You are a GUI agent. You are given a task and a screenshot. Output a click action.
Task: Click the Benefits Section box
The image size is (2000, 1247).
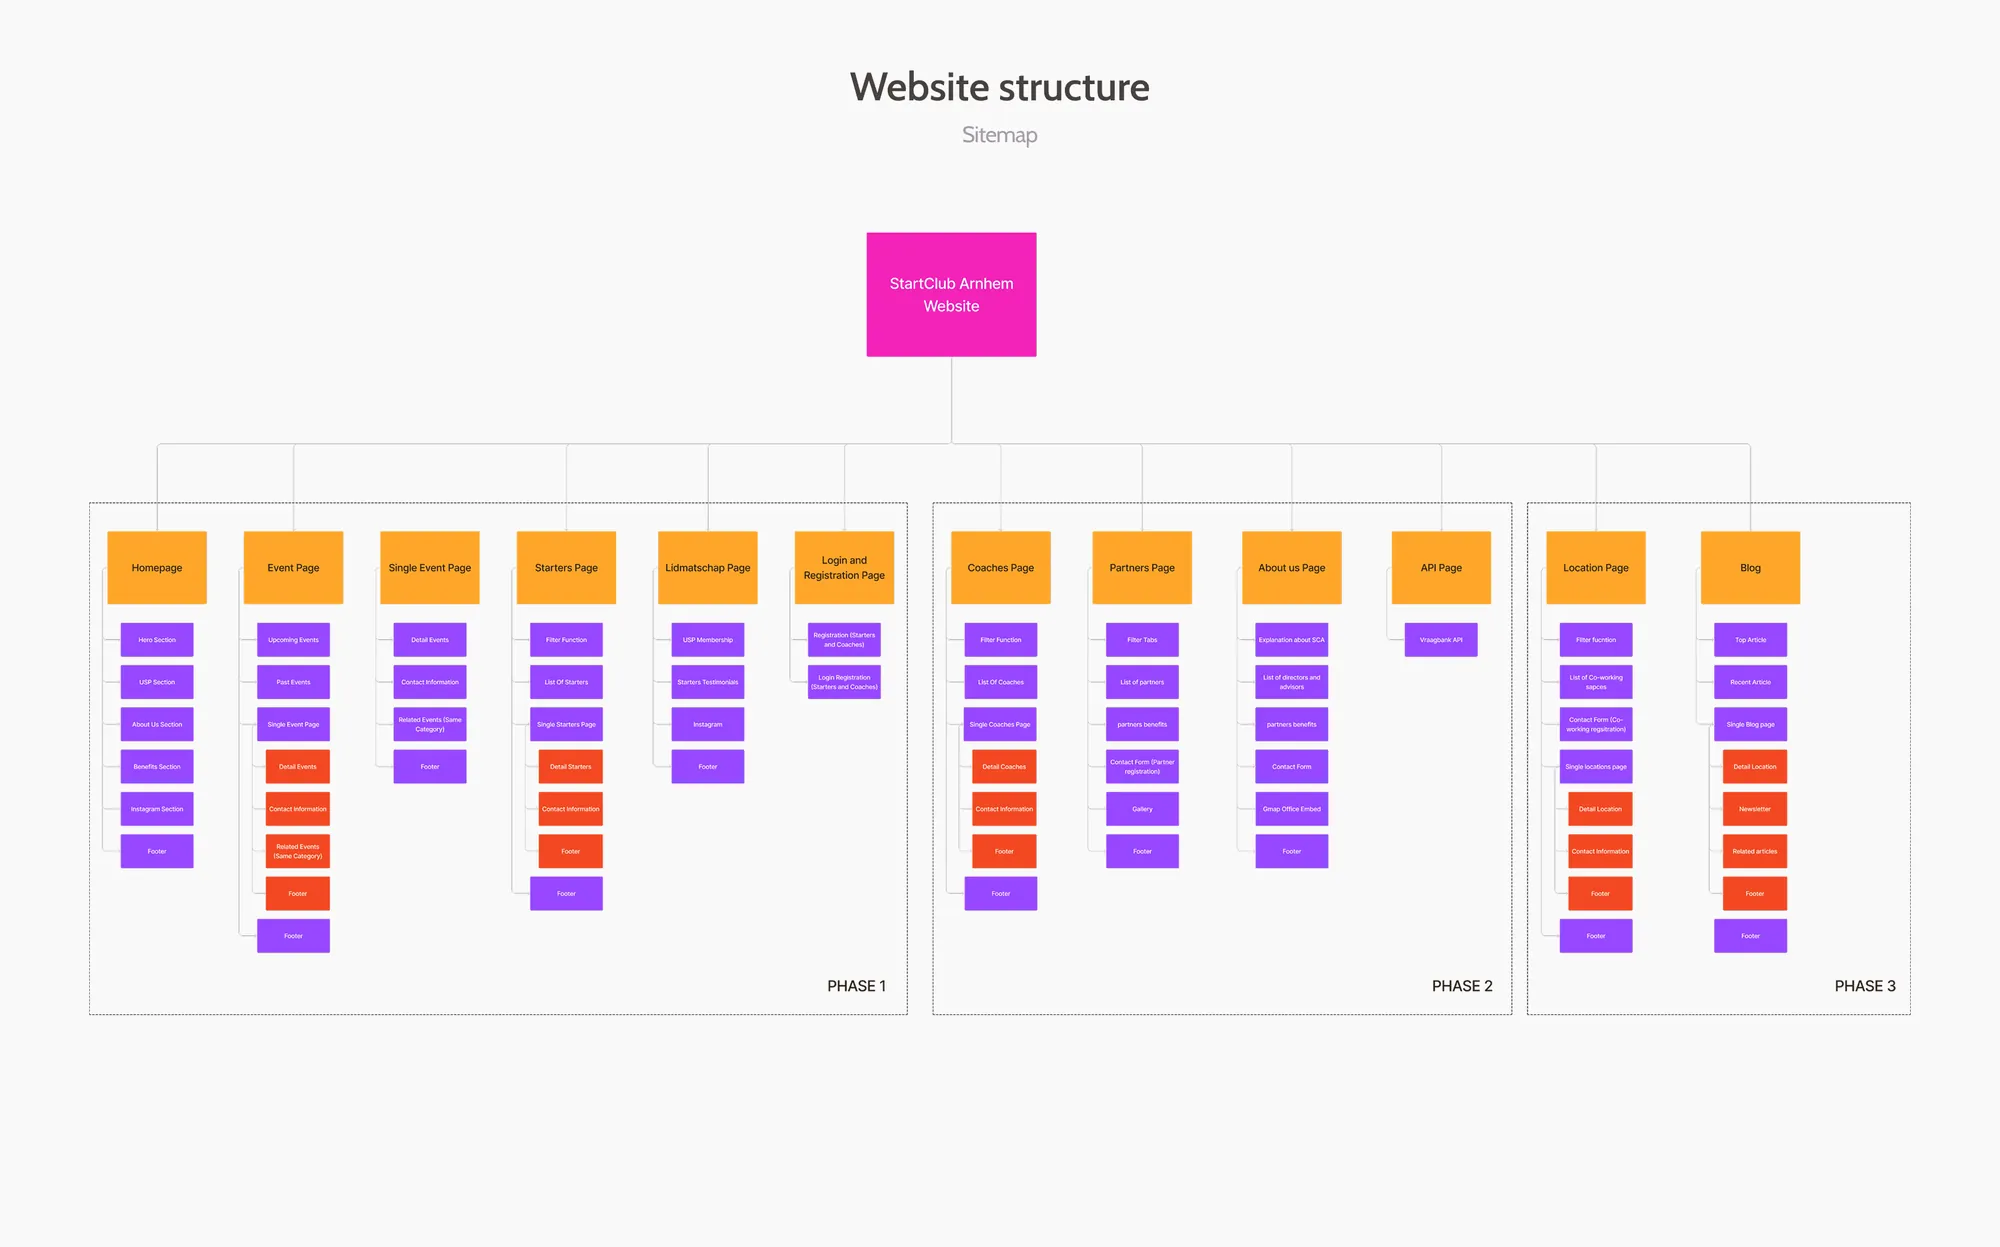coord(157,767)
